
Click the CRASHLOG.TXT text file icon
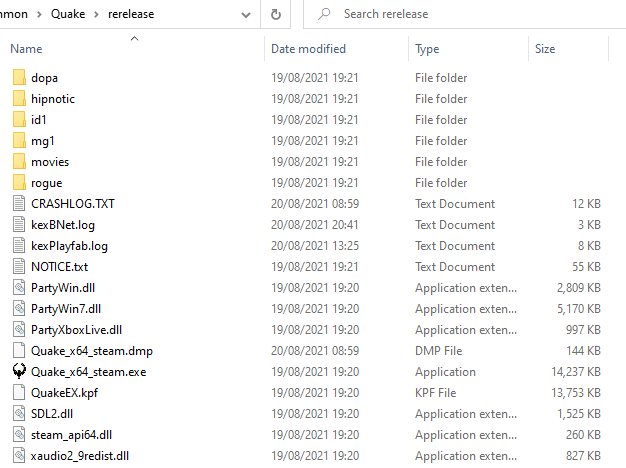[x=19, y=203]
